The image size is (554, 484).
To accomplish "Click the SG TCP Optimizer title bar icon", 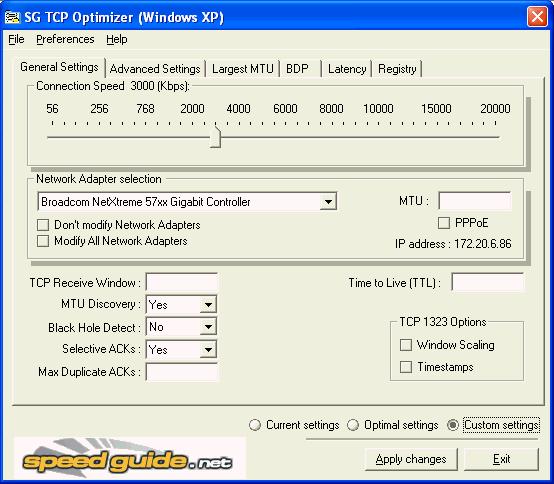I will [12, 17].
